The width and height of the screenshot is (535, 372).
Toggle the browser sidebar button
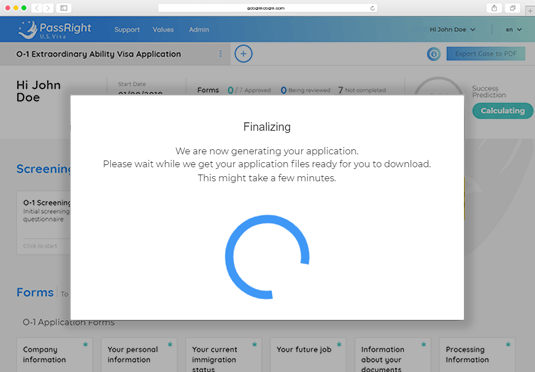point(64,8)
